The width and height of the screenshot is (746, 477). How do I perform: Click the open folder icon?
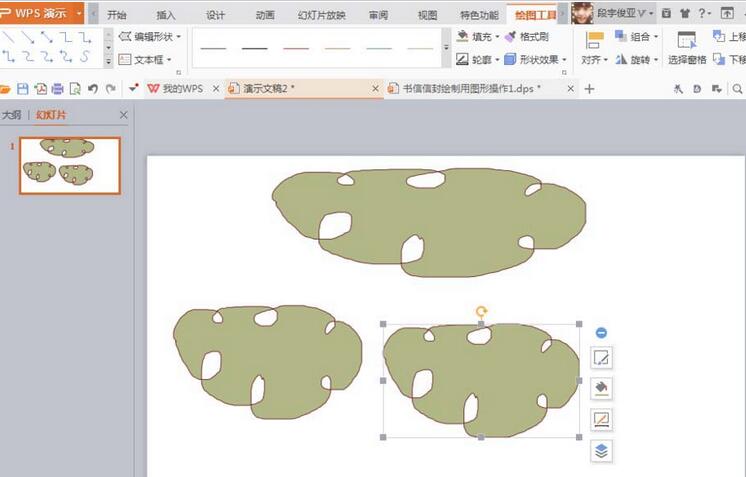point(5,89)
